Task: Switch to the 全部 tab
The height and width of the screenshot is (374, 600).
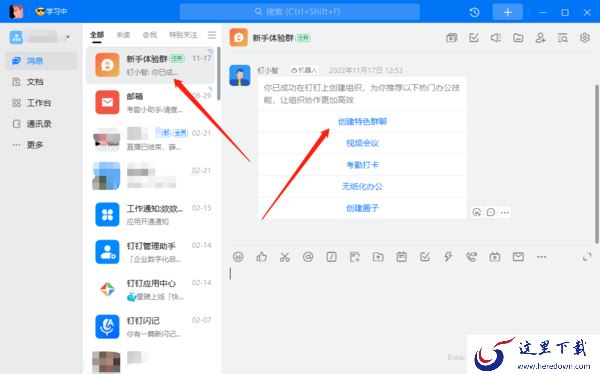Action: 97,35
